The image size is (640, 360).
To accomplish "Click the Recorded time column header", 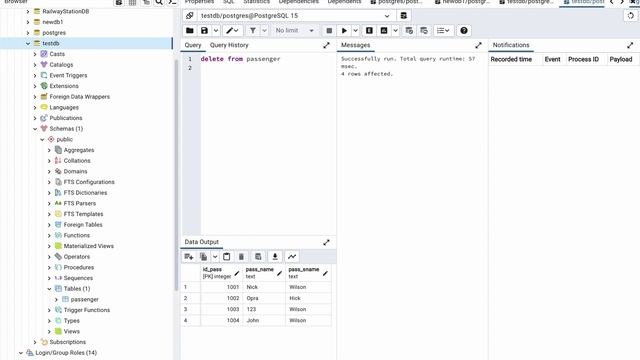I will tap(511, 60).
